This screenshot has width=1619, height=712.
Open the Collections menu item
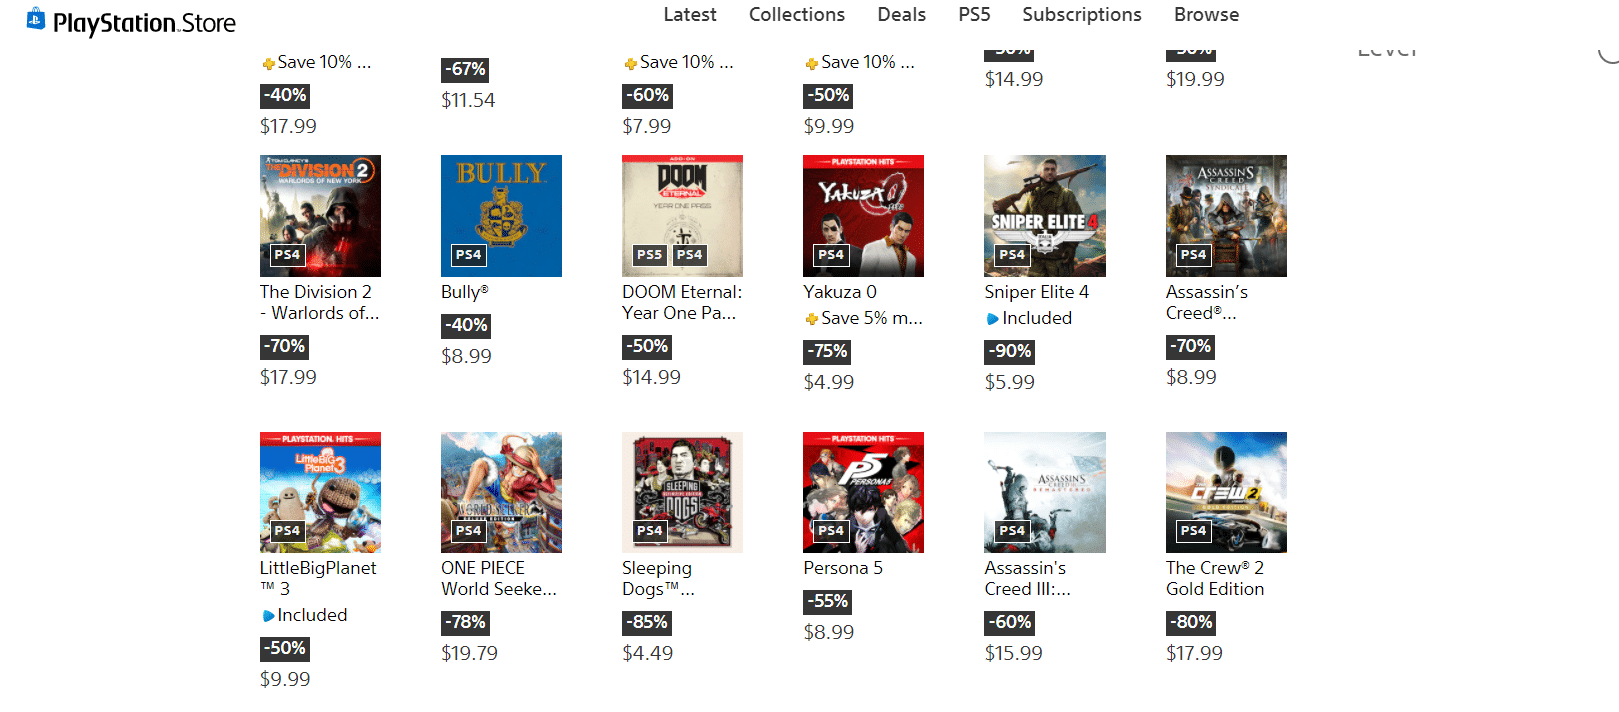coord(797,15)
